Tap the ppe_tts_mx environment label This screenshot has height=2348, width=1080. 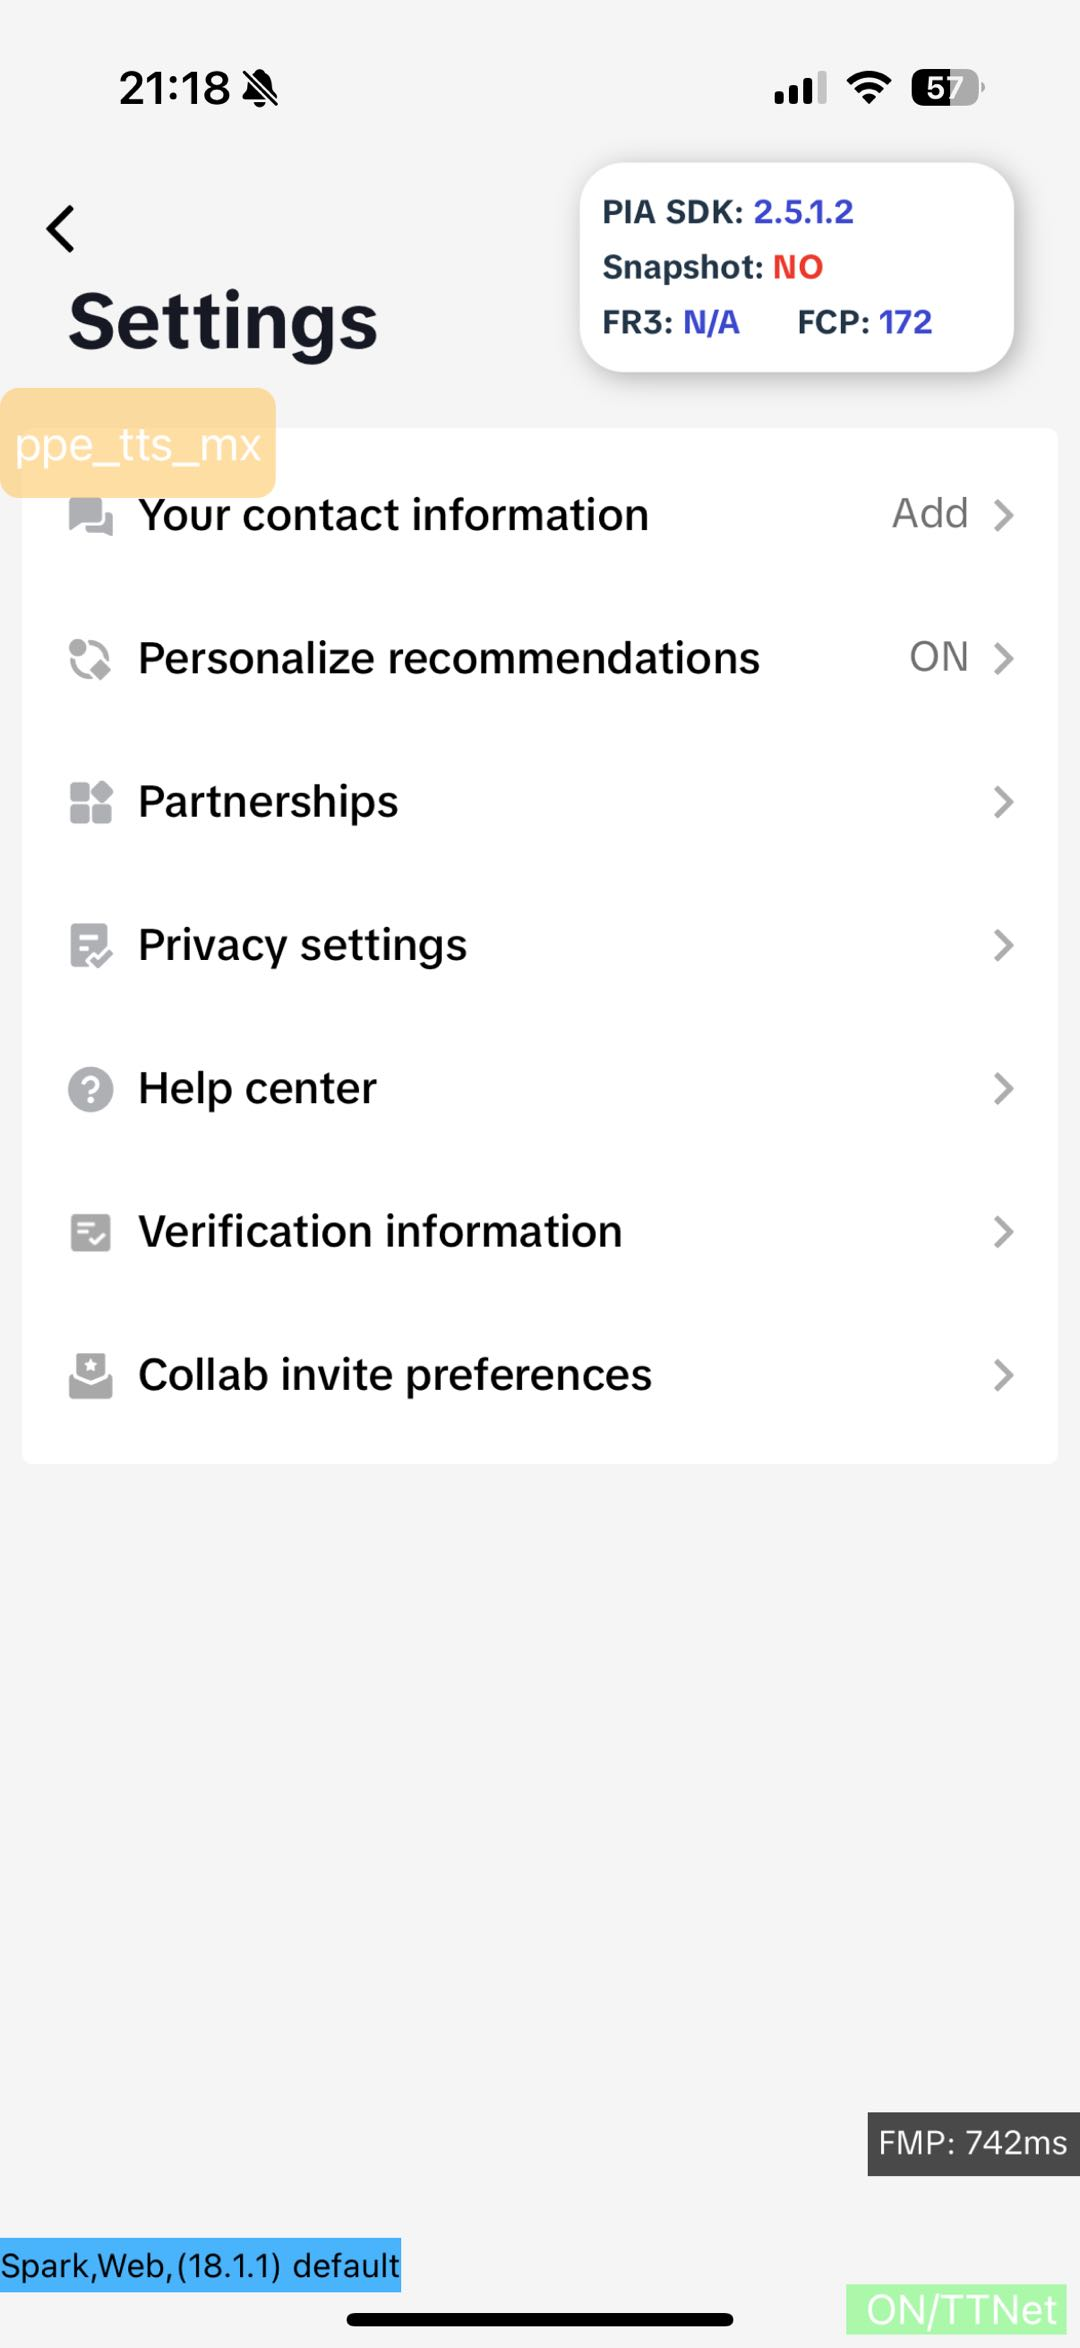(138, 443)
